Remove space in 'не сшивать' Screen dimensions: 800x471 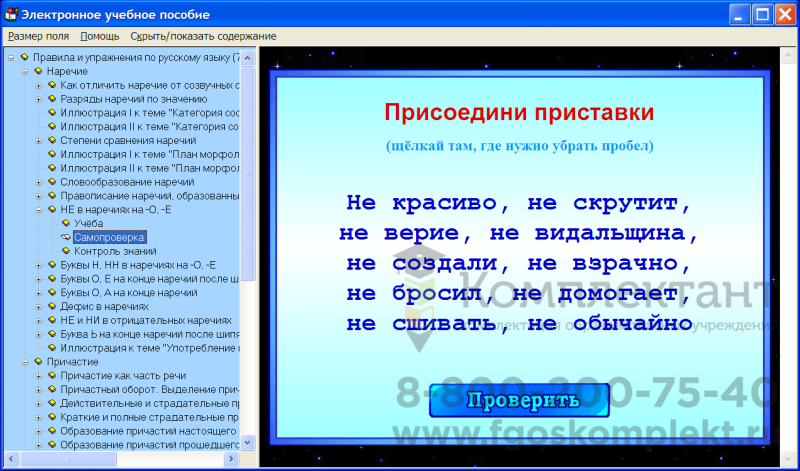[x=384, y=324]
